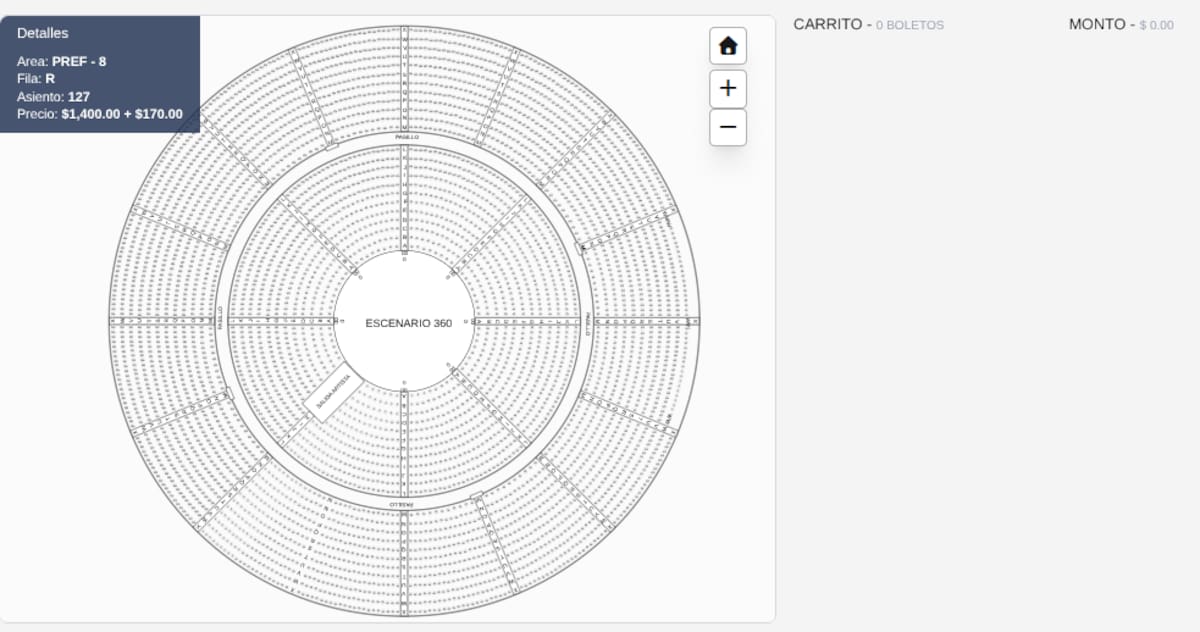
Task: Click the home reset-view icon
Action: click(728, 46)
